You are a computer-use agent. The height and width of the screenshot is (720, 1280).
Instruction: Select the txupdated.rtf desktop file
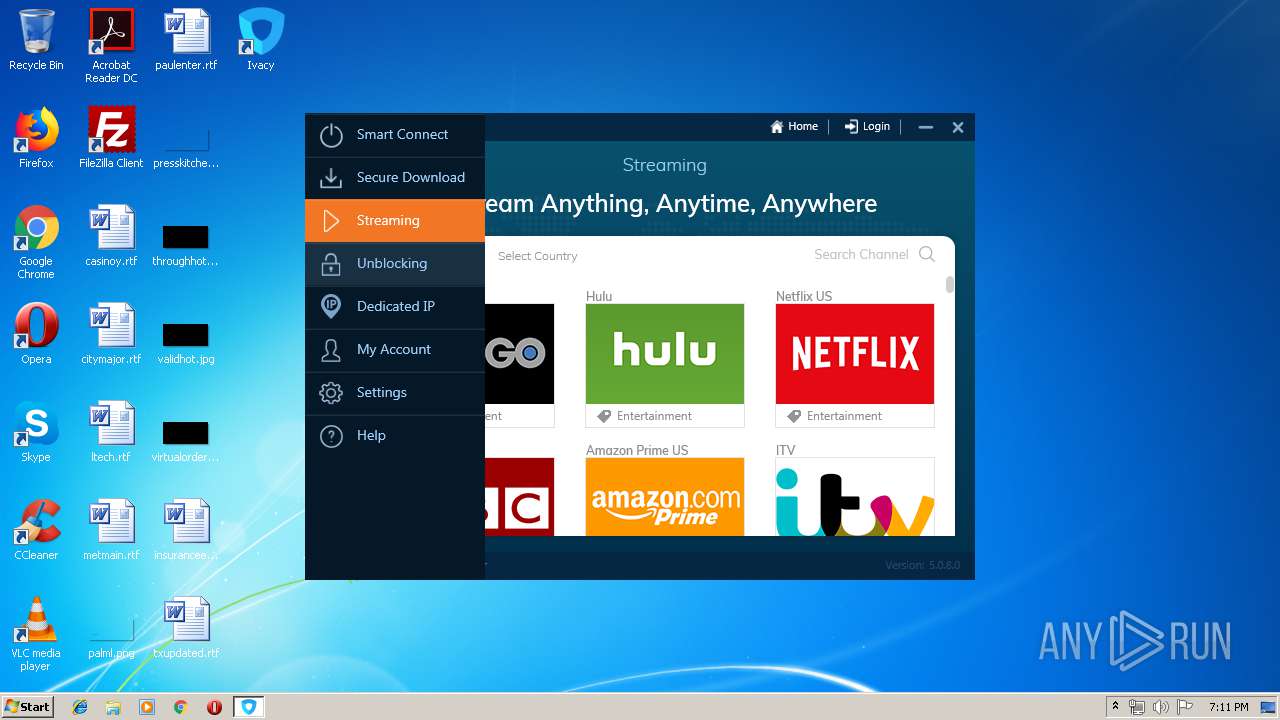[x=186, y=628]
